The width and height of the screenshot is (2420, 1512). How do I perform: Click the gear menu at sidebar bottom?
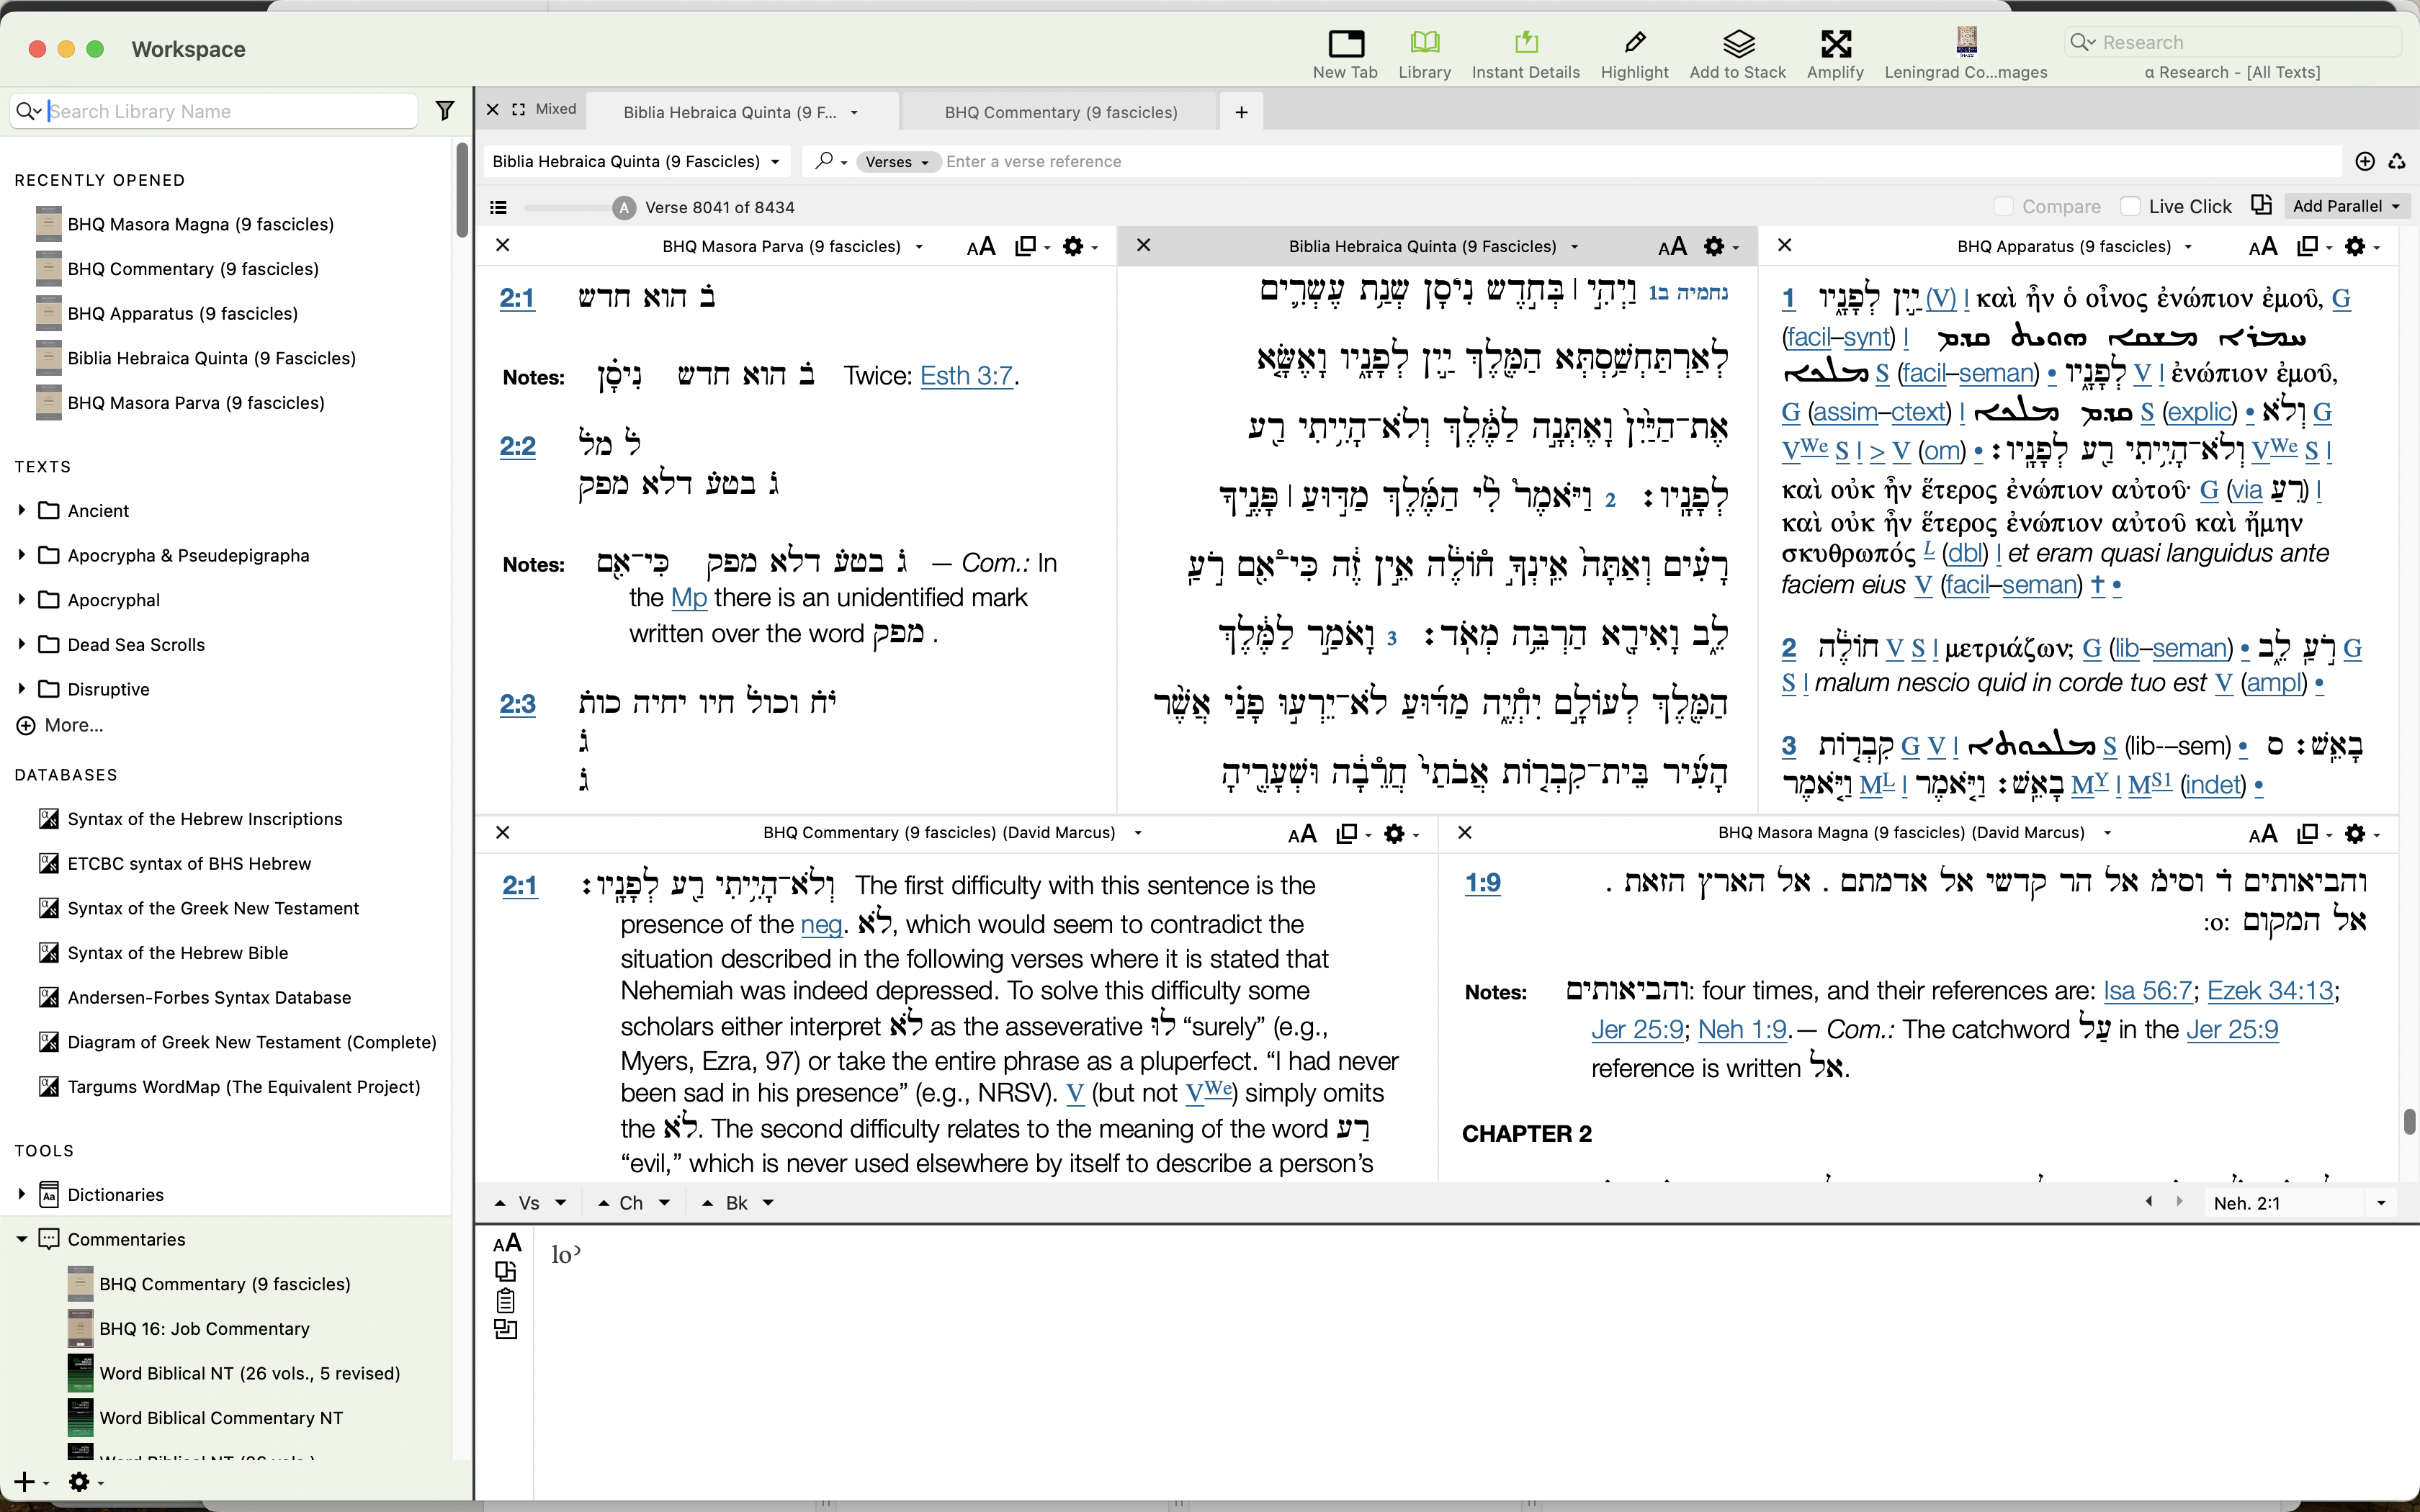(x=79, y=1481)
